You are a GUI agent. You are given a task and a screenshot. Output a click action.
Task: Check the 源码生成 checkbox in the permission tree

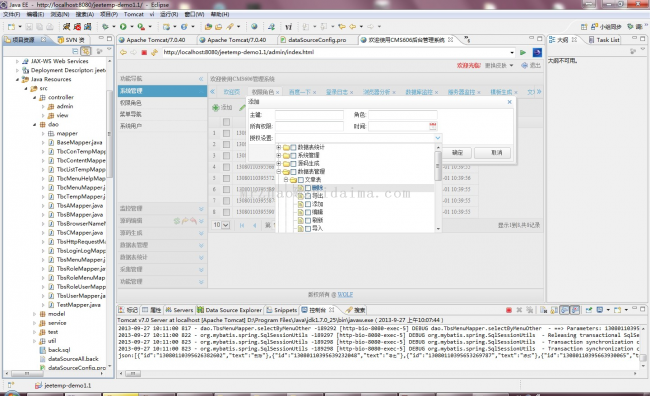[x=293, y=163]
